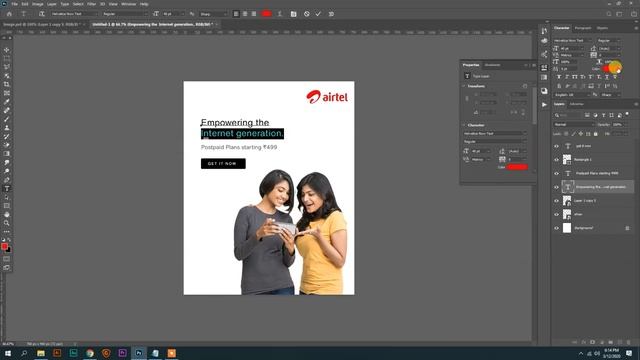The height and width of the screenshot is (360, 640).
Task: Open Chrome from the taskbar
Action: point(90,353)
